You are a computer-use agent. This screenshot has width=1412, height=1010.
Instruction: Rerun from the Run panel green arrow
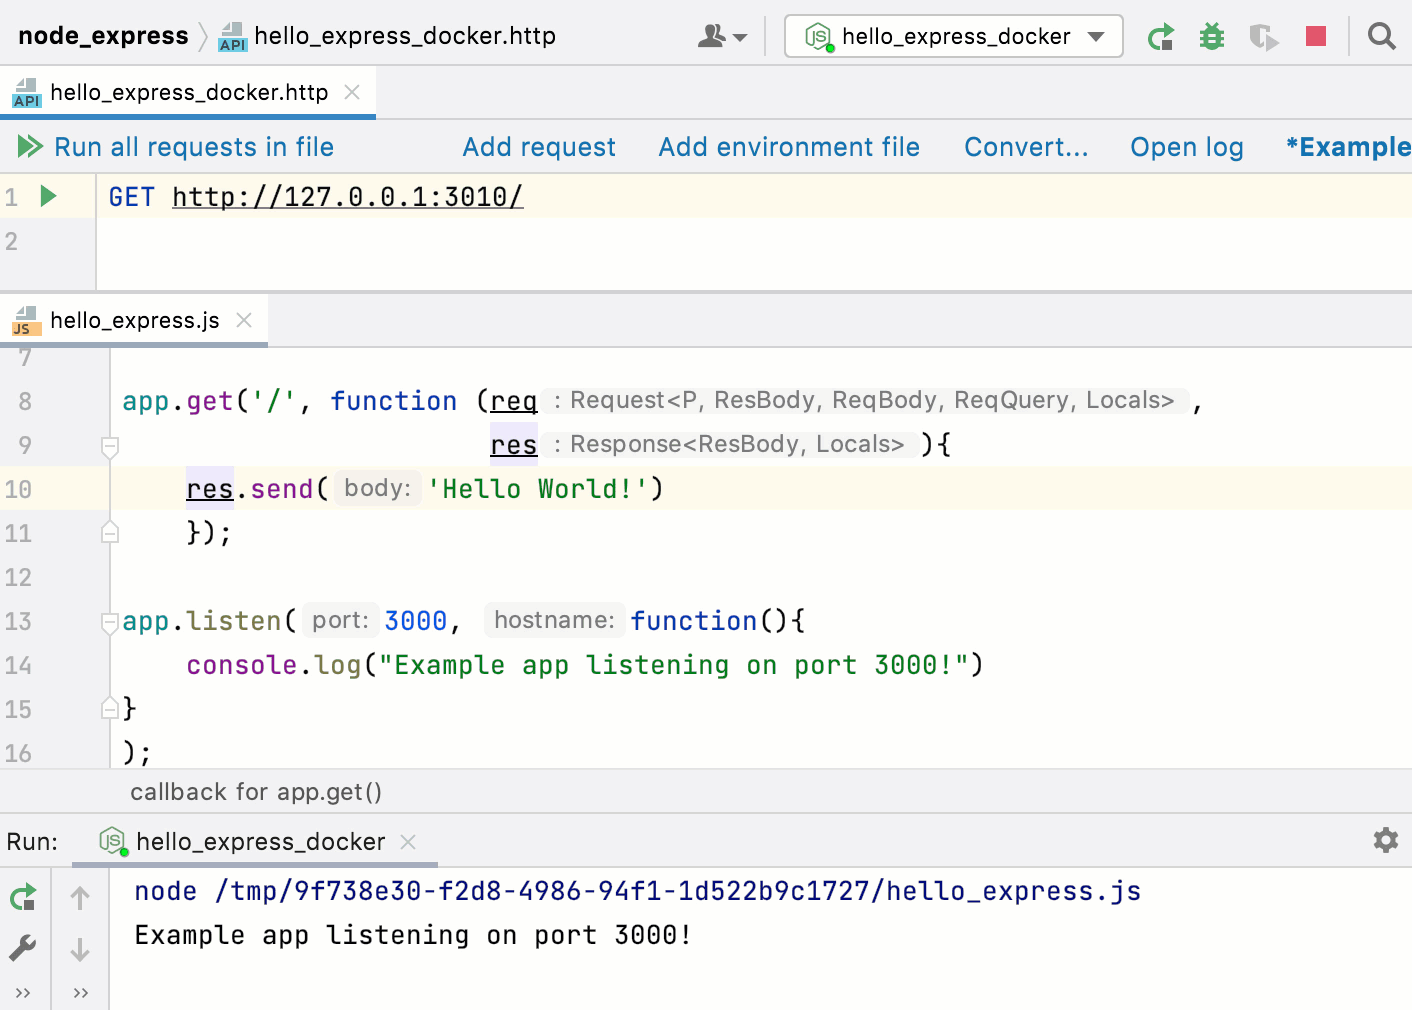(22, 897)
